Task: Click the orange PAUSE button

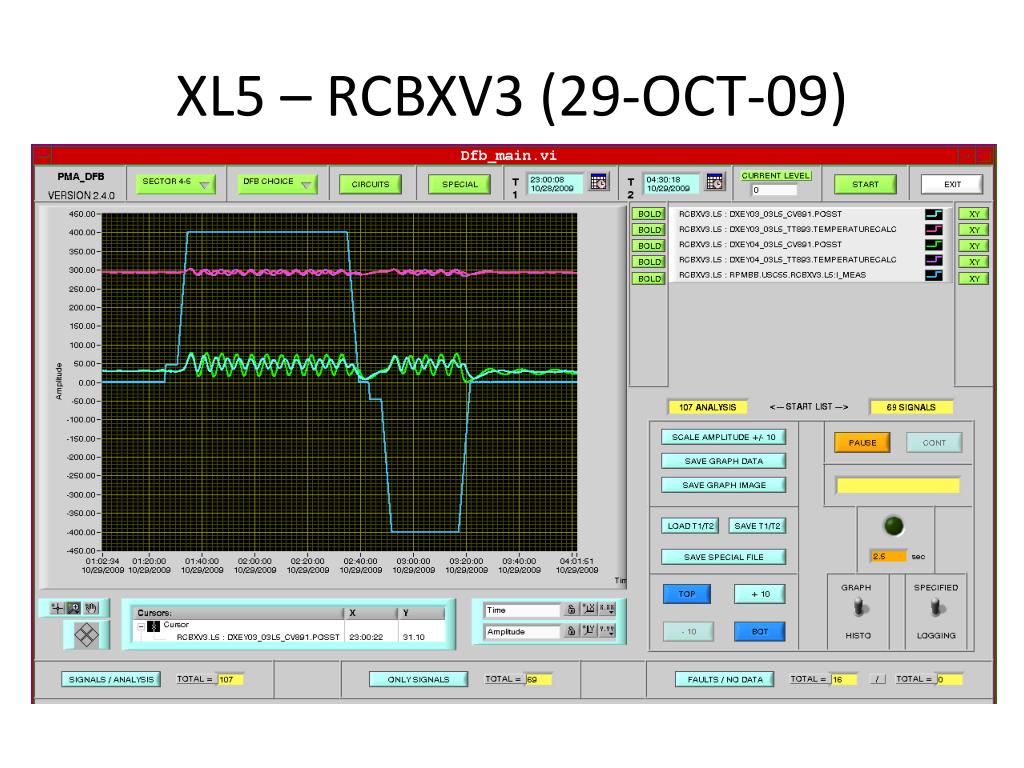Action: point(862,443)
